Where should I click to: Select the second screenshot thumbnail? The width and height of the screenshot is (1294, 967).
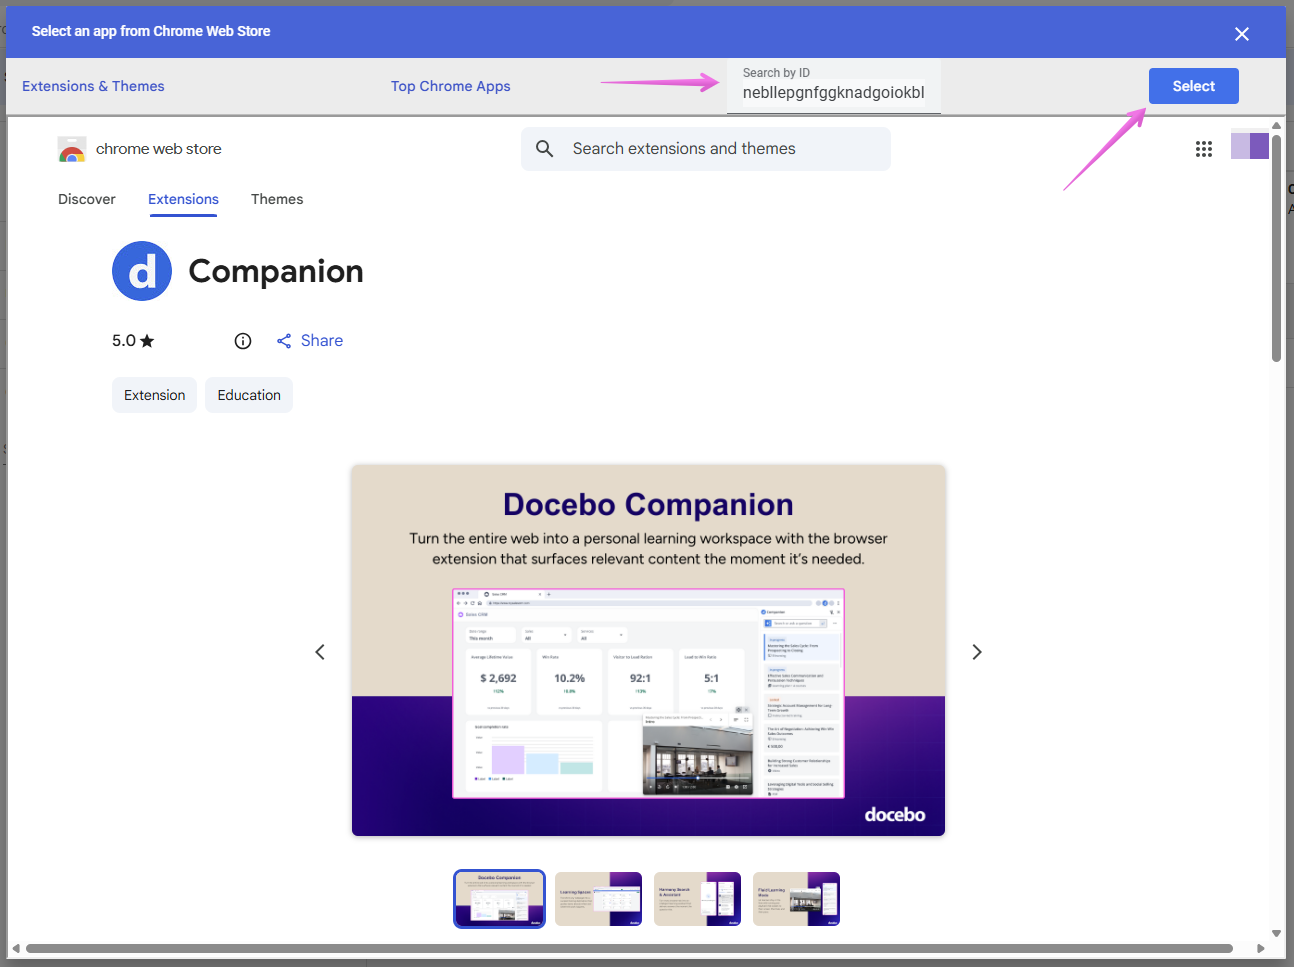(598, 899)
